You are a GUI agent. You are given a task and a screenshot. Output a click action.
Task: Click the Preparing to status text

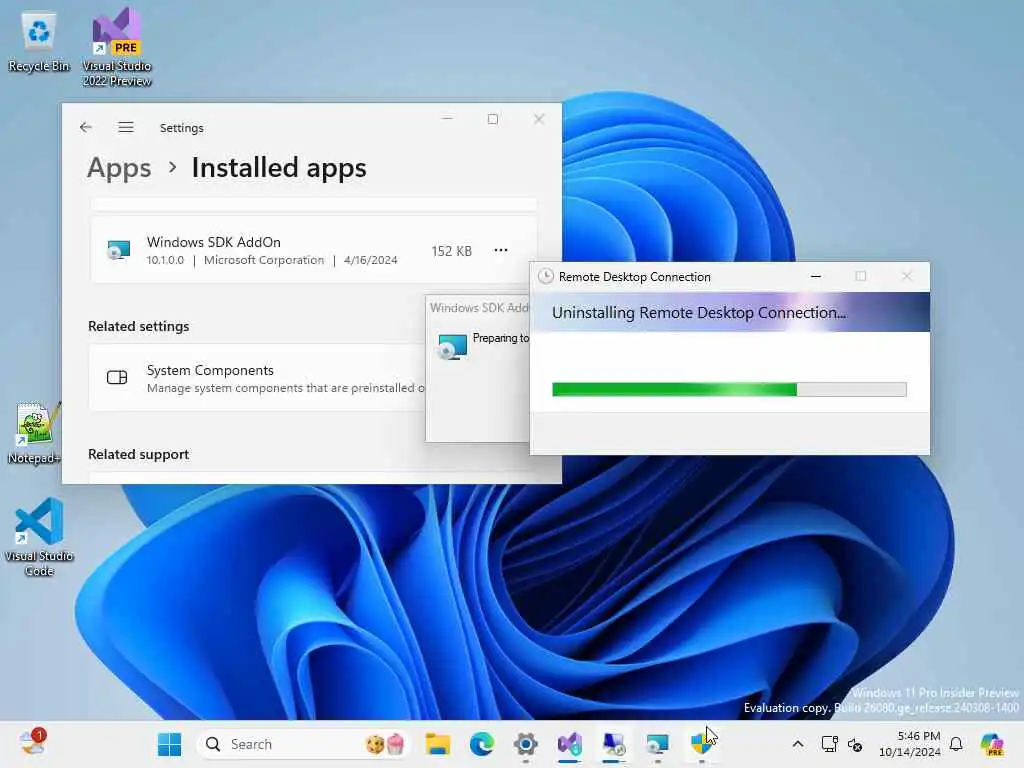coord(500,338)
